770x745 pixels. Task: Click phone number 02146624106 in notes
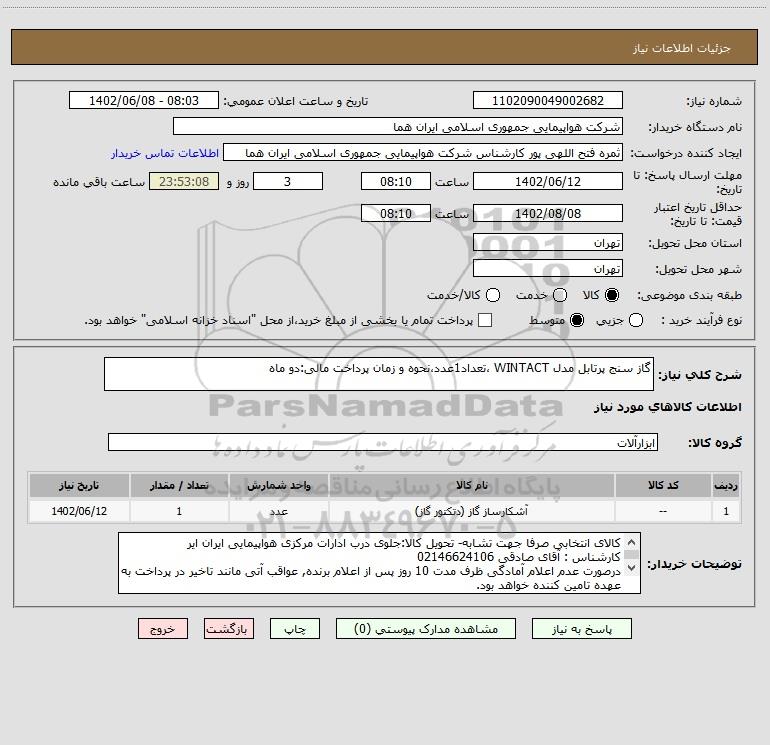point(455,557)
